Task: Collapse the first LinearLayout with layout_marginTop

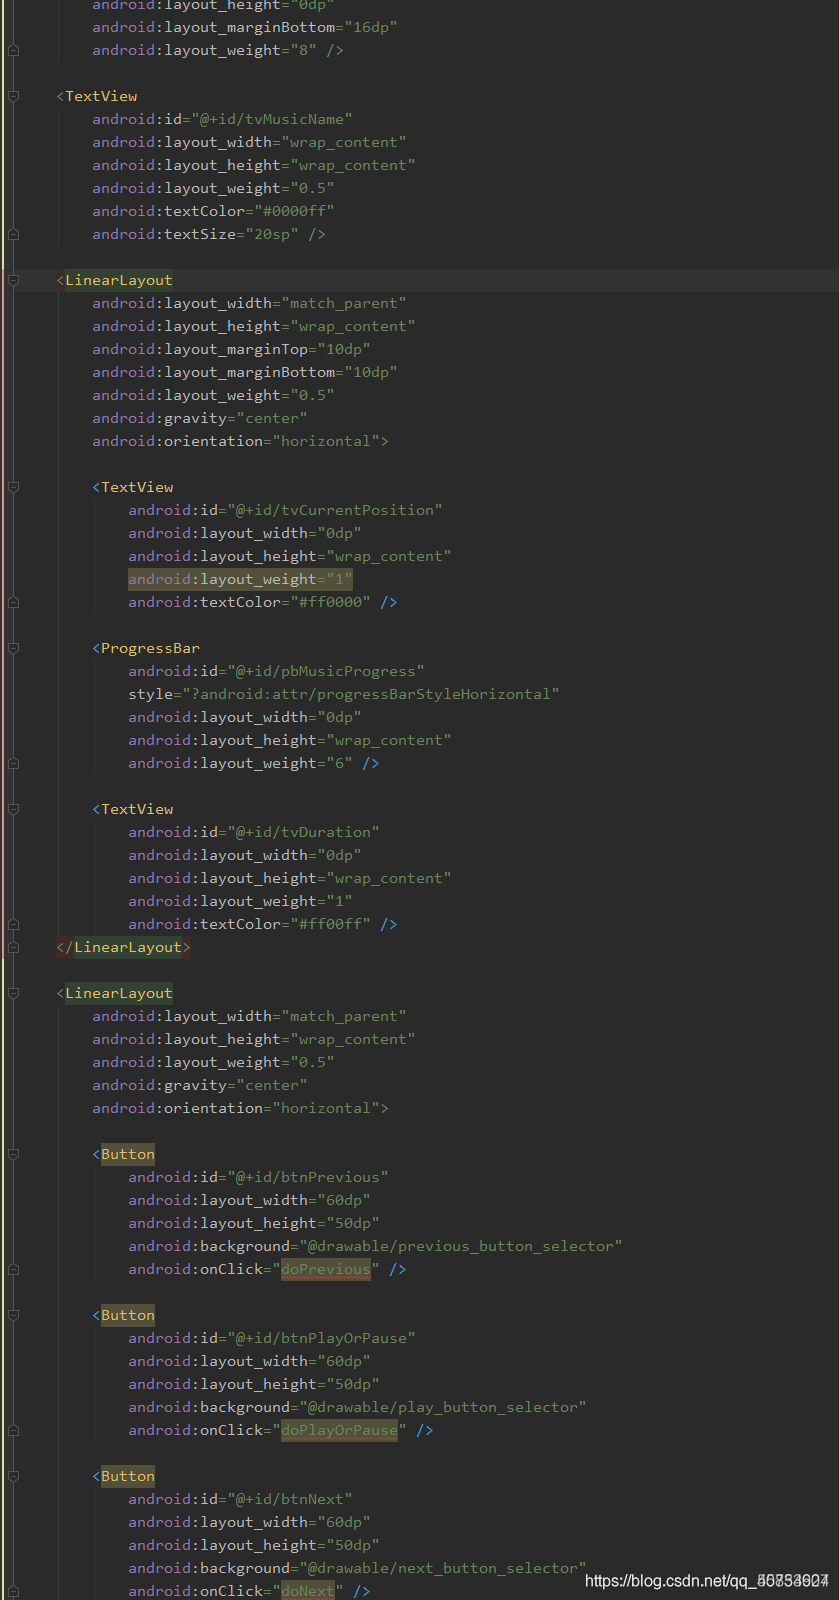Action: click(x=13, y=280)
